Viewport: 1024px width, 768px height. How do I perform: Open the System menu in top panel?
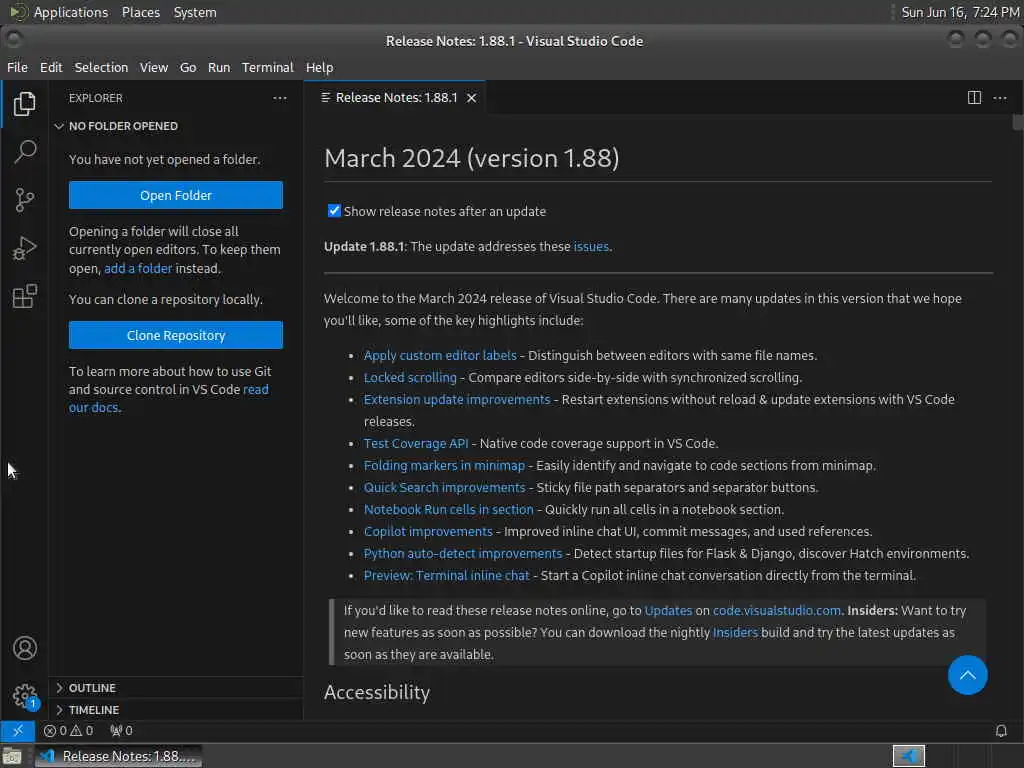pyautogui.click(x=195, y=12)
